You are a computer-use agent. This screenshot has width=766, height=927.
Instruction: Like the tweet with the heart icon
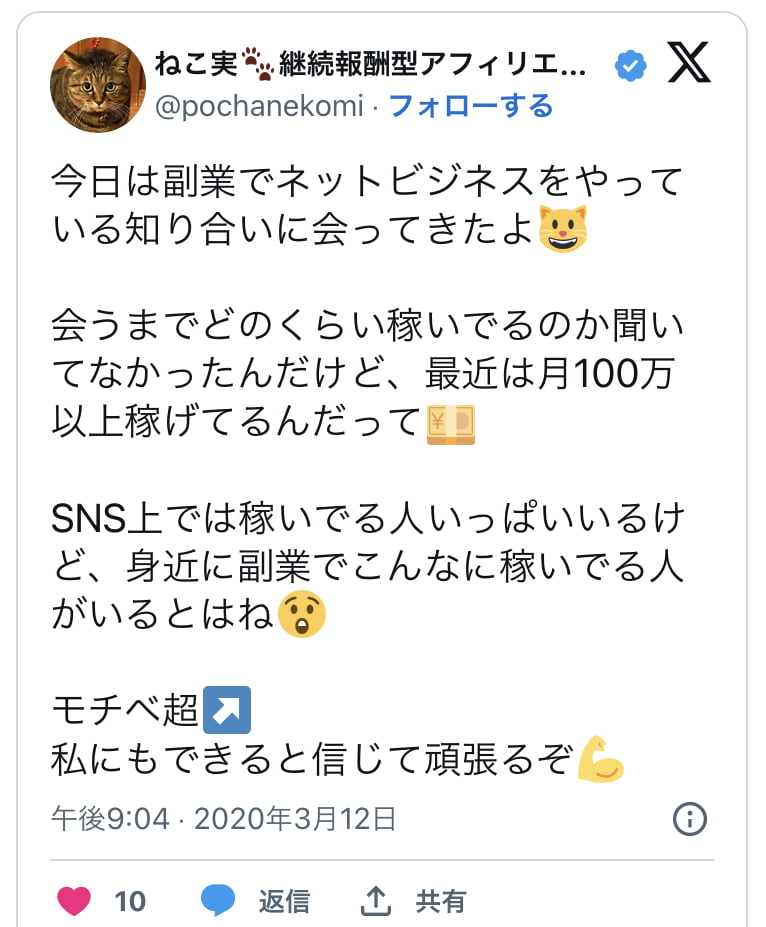coord(74,901)
